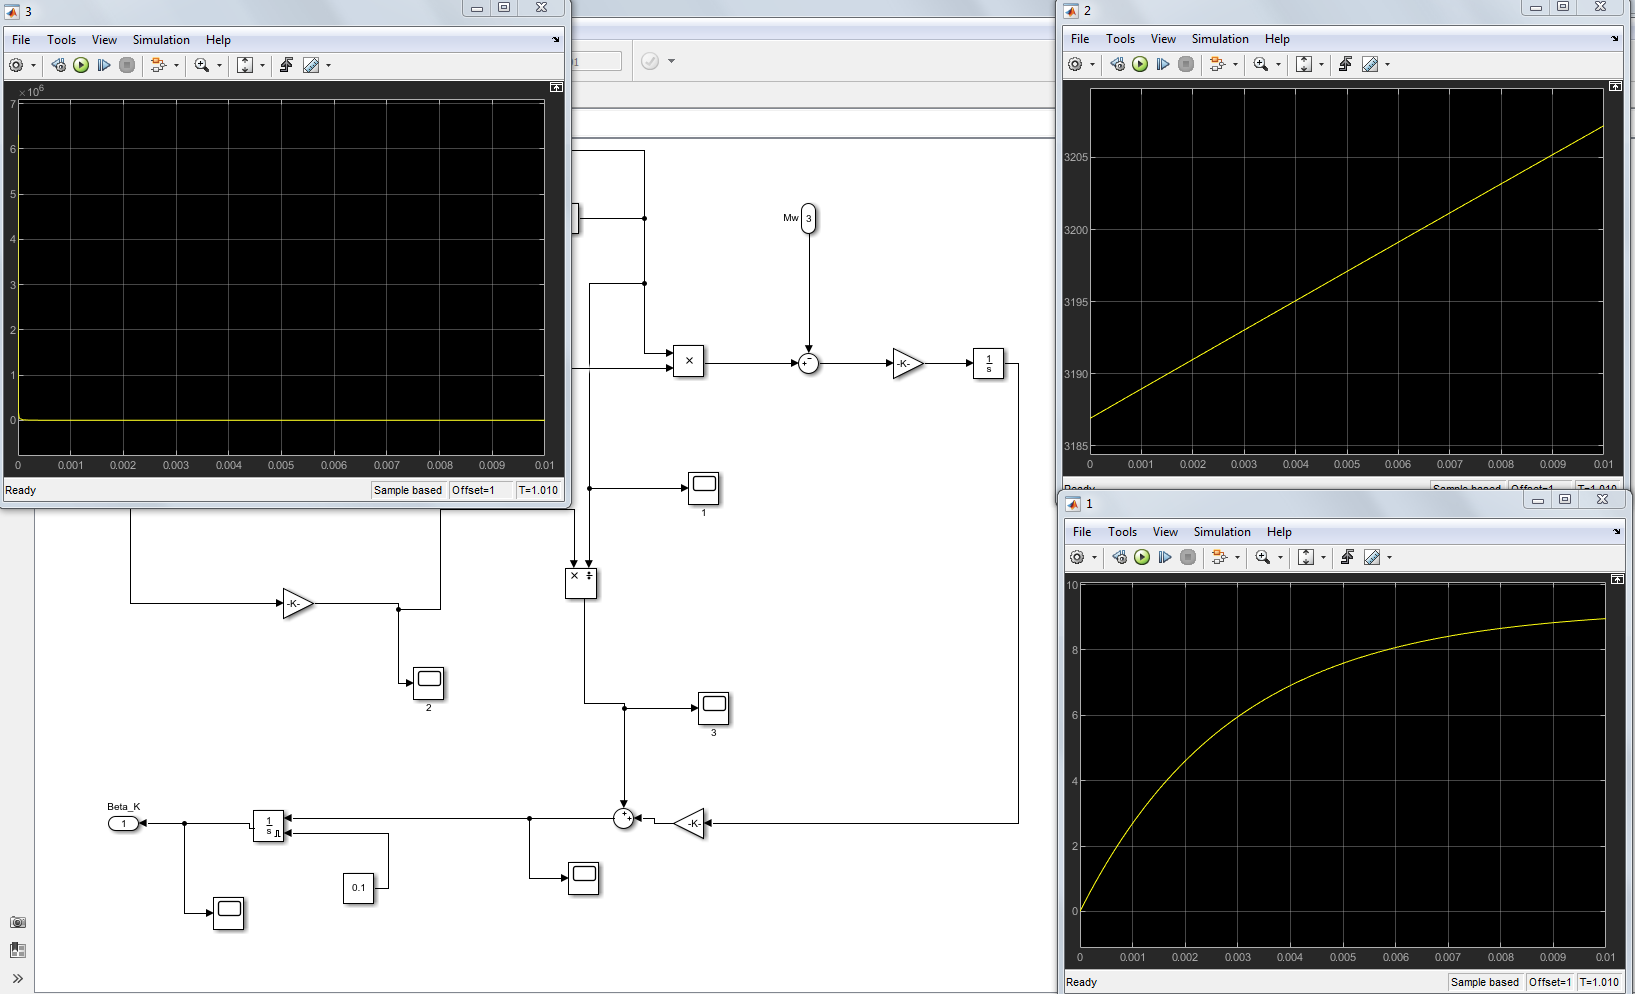
Task: Highlight Simulink block icon in Scope 1
Action: [1218, 557]
